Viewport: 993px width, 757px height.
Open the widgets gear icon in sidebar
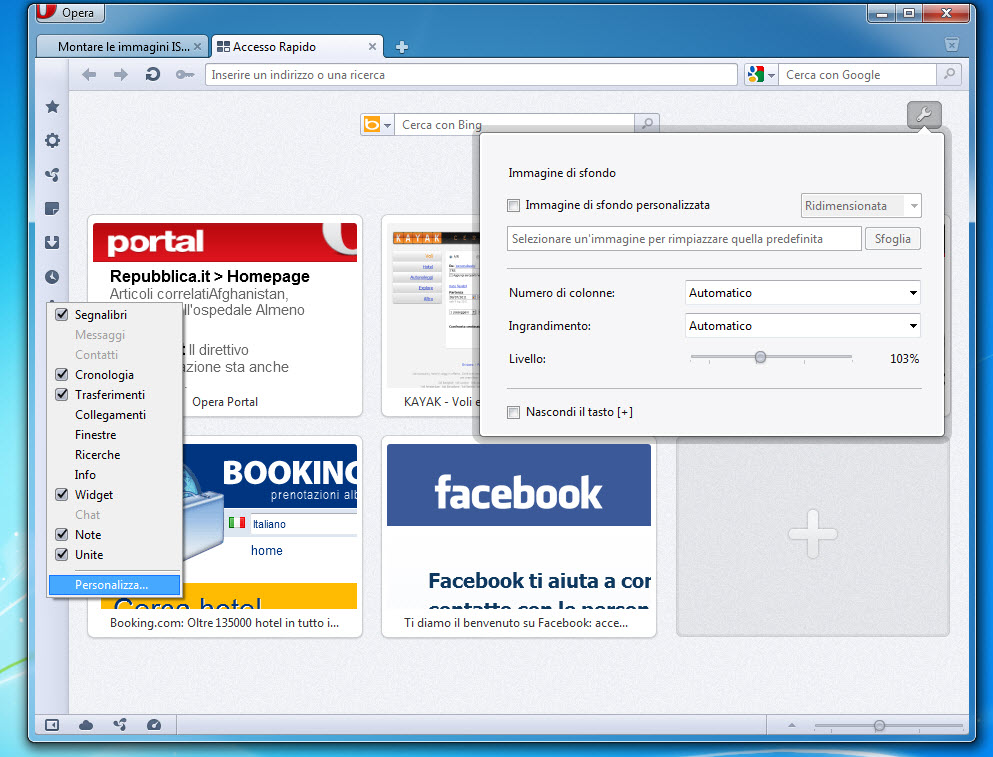point(52,141)
